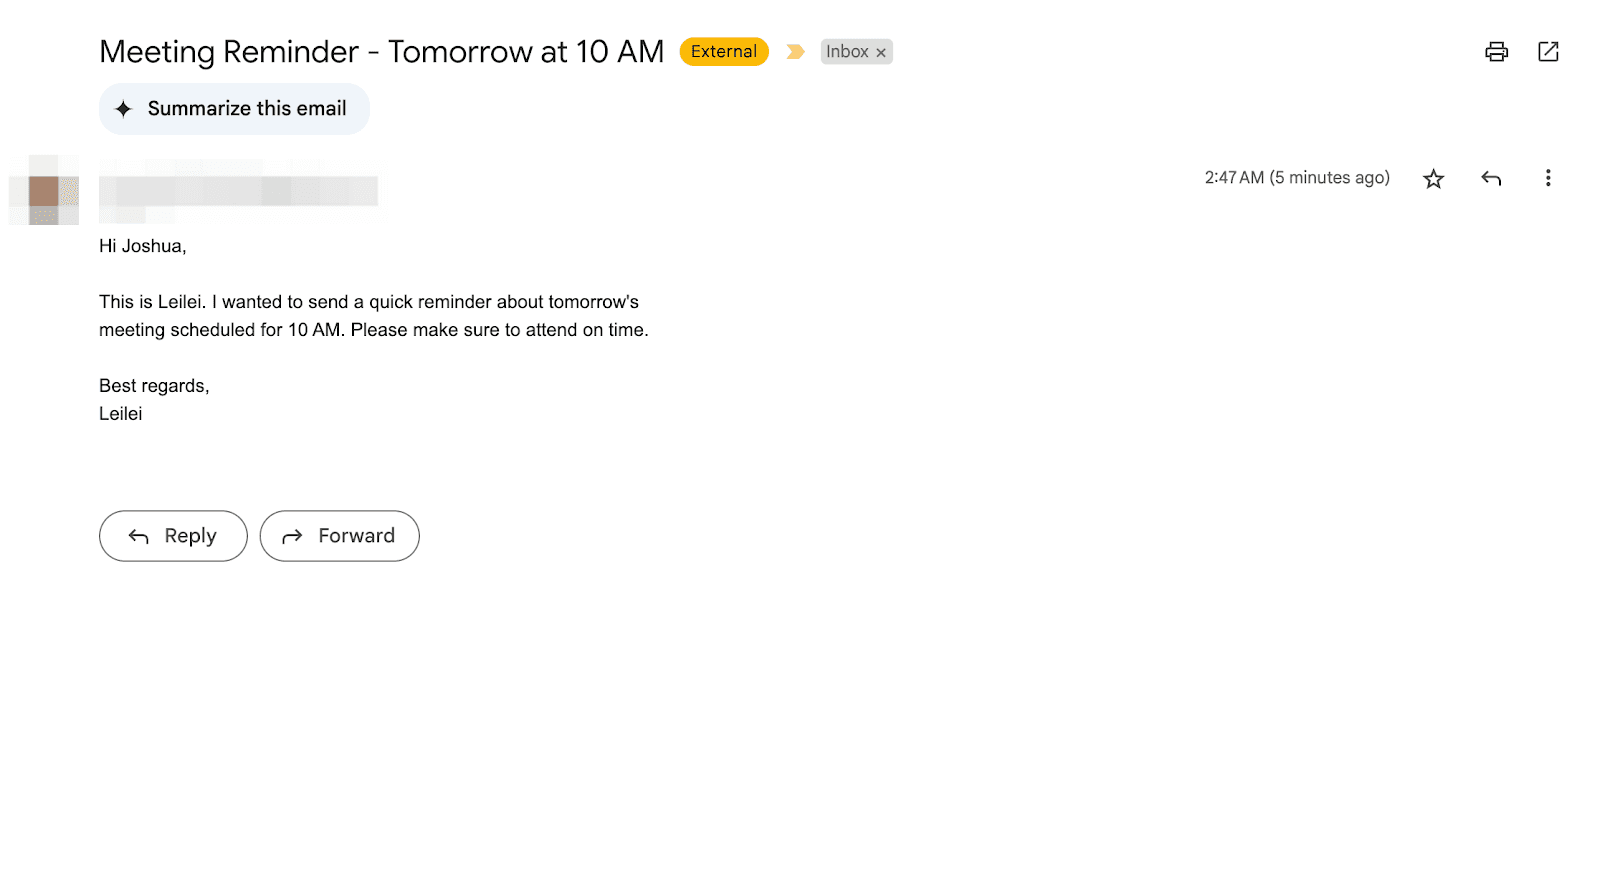Star the message from Leilei
This screenshot has height=890, width=1600.
1433,179
